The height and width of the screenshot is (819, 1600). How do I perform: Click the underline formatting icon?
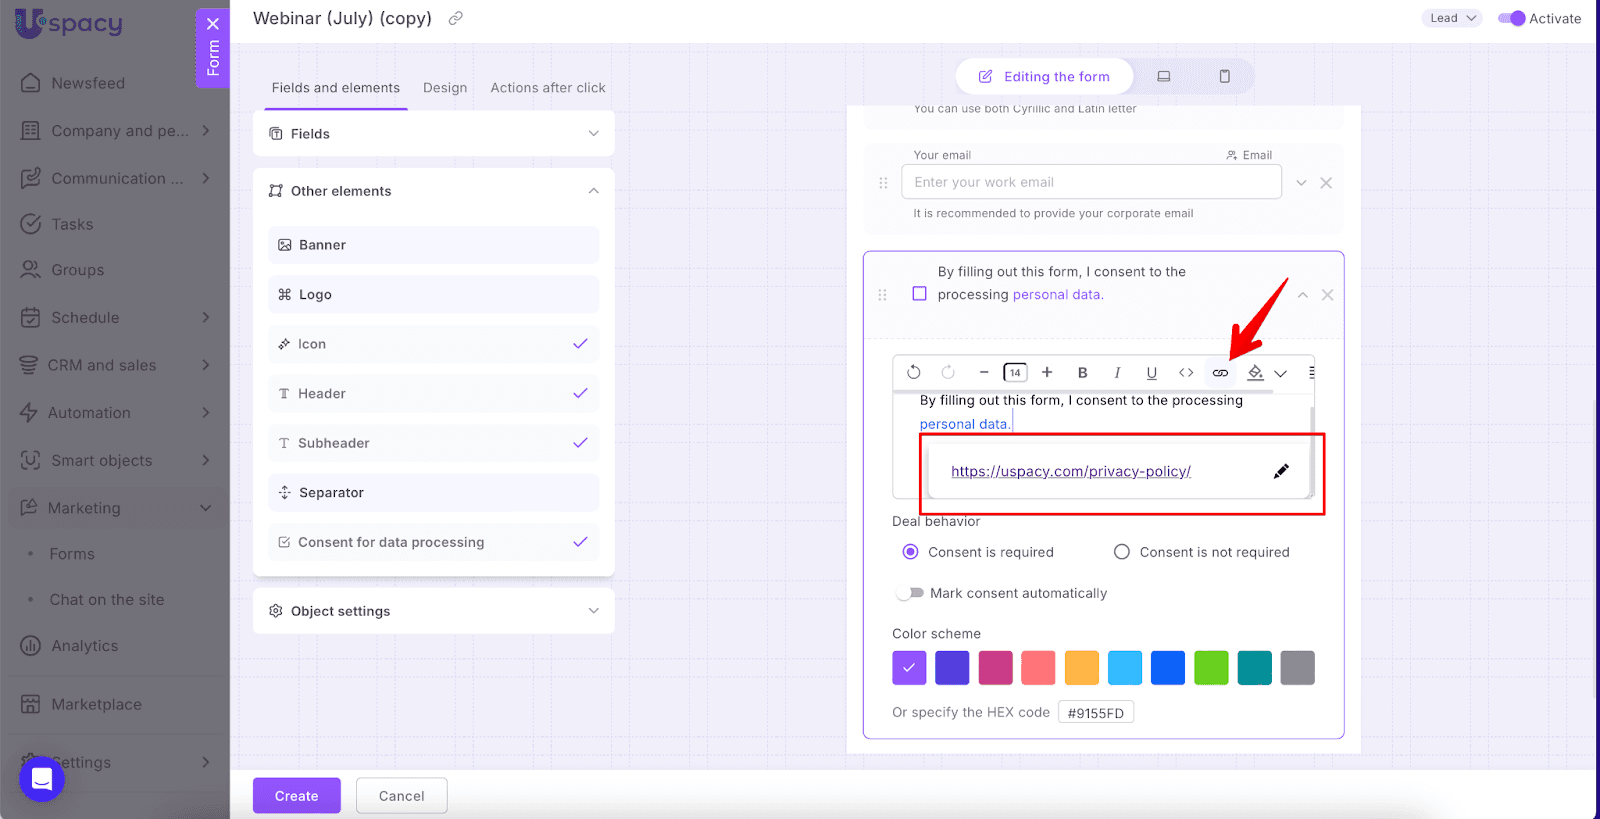pos(1151,373)
